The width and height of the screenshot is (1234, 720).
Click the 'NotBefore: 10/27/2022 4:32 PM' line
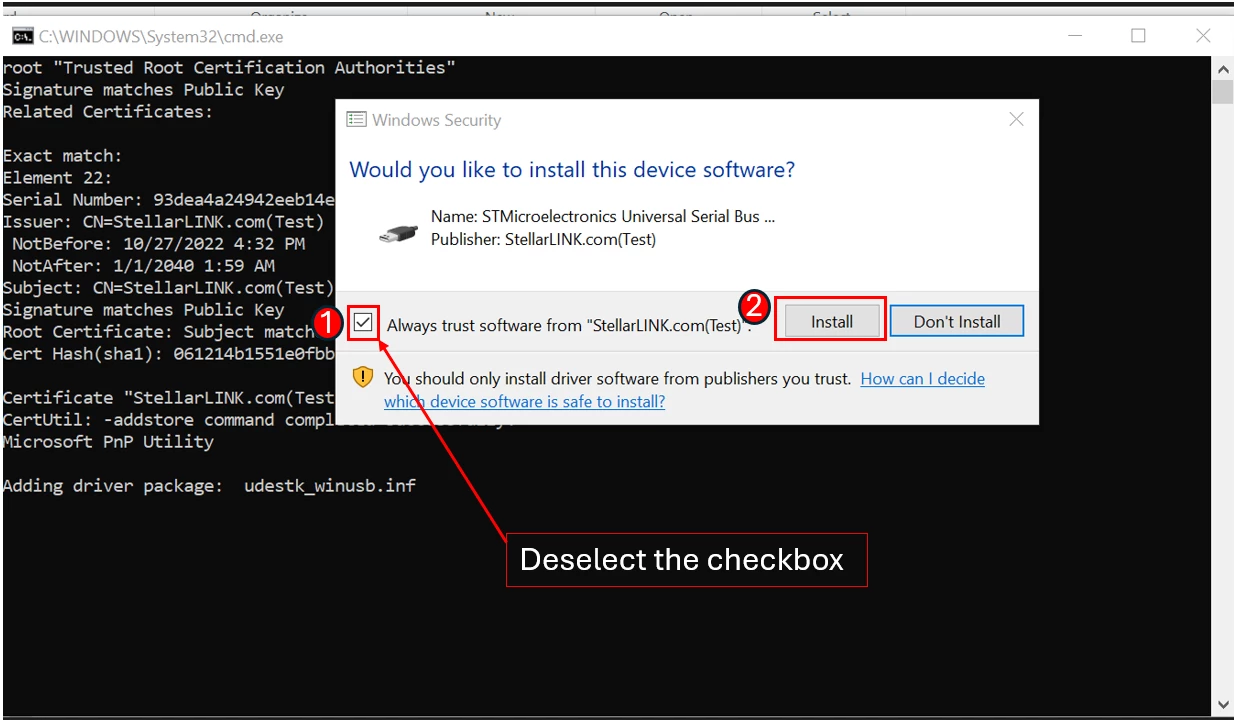click(x=158, y=244)
